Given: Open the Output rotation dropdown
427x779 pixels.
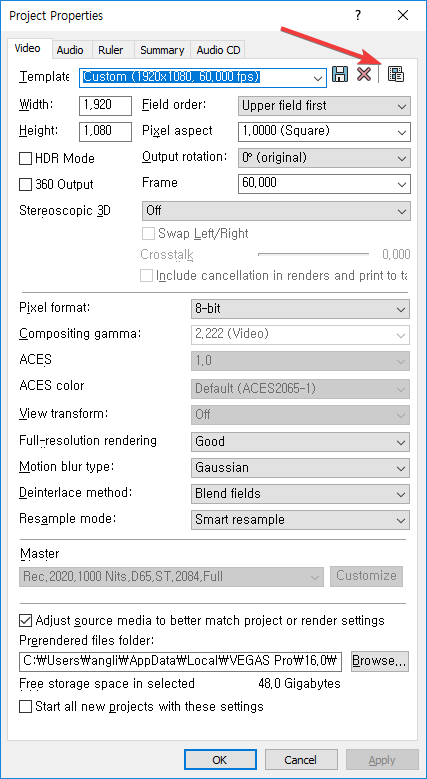Looking at the screenshot, I should (x=324, y=158).
